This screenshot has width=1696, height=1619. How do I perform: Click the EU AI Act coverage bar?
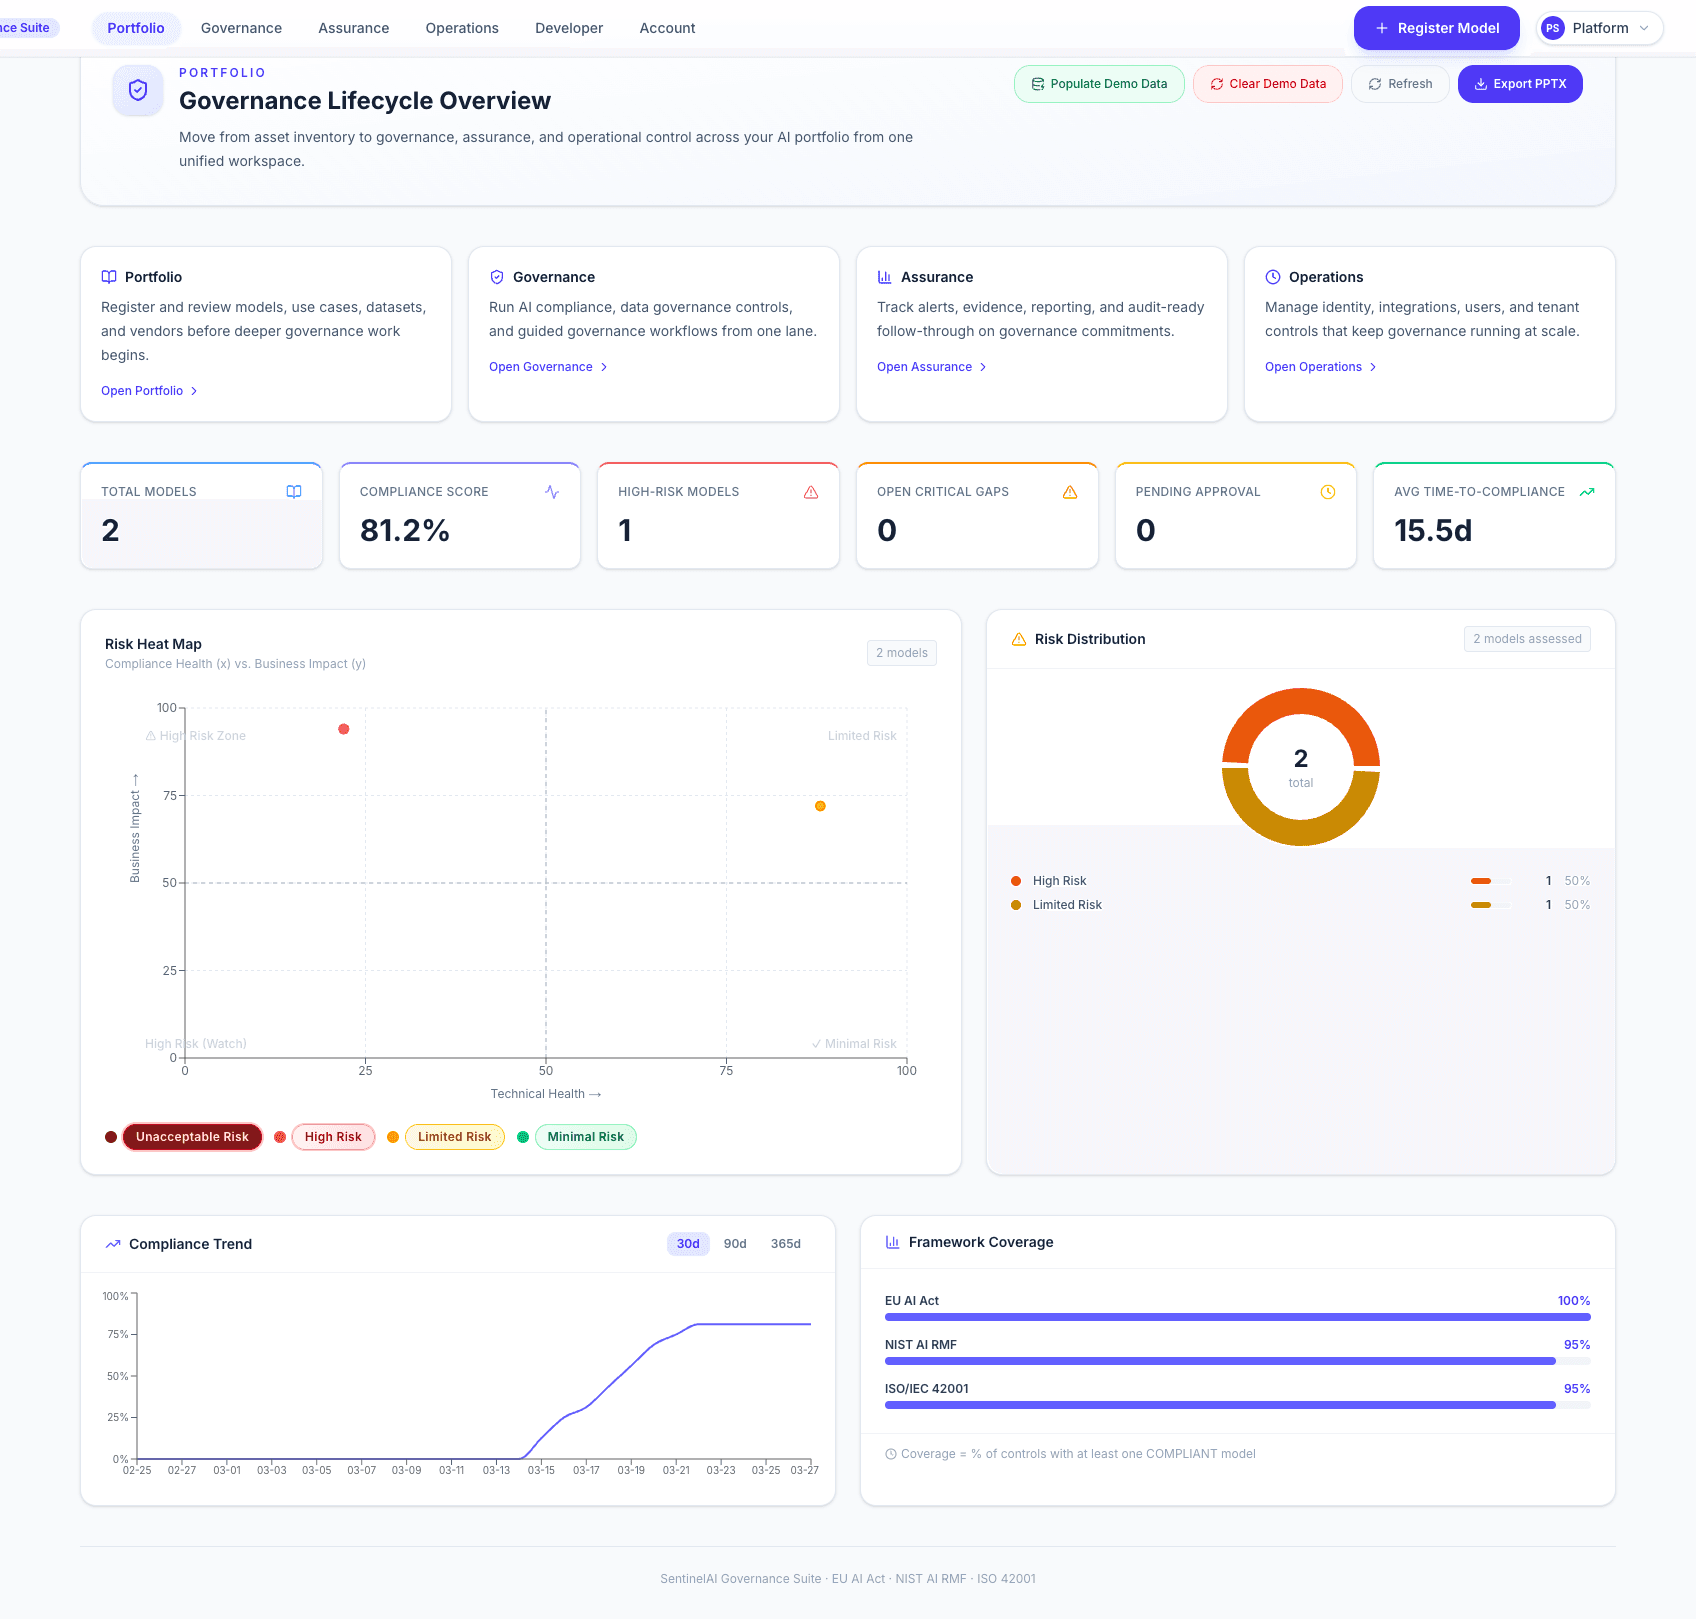tap(1238, 1317)
